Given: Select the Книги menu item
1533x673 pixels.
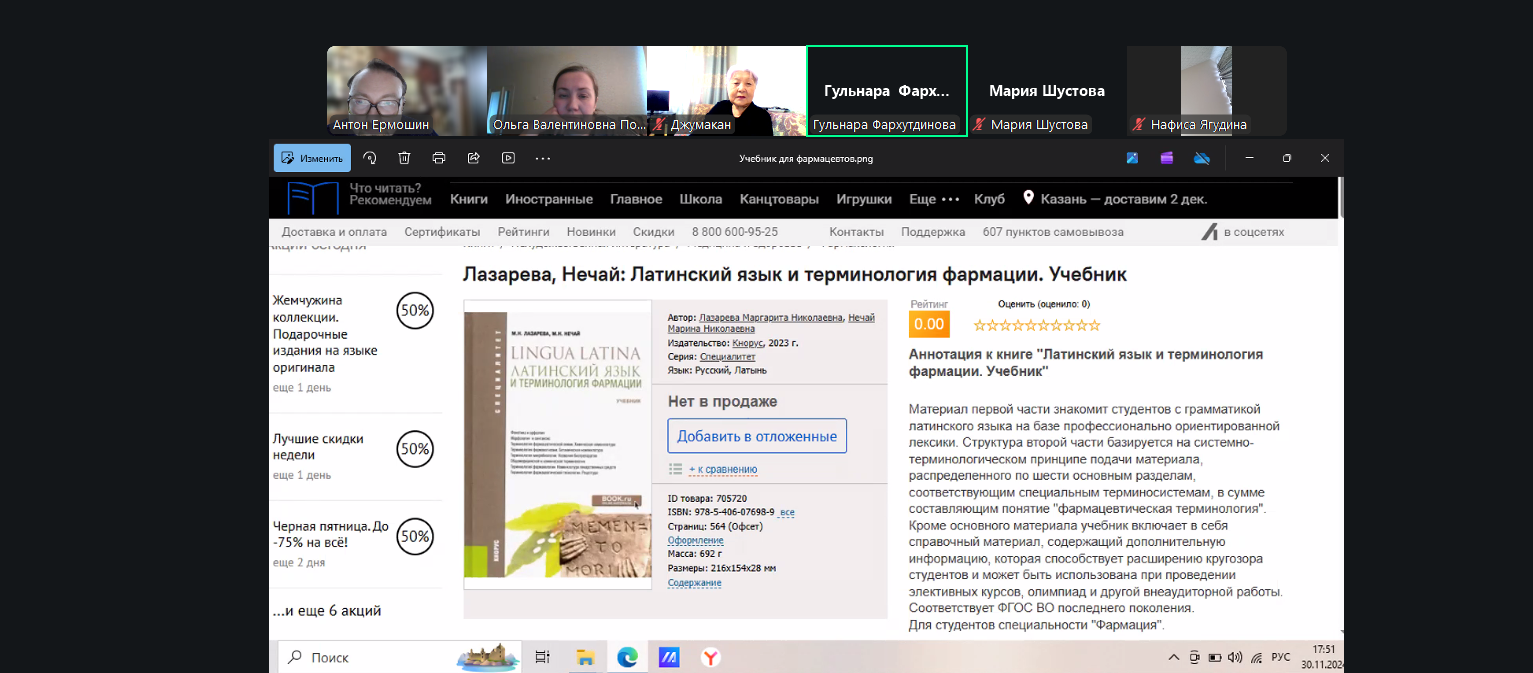Looking at the screenshot, I should pos(469,199).
